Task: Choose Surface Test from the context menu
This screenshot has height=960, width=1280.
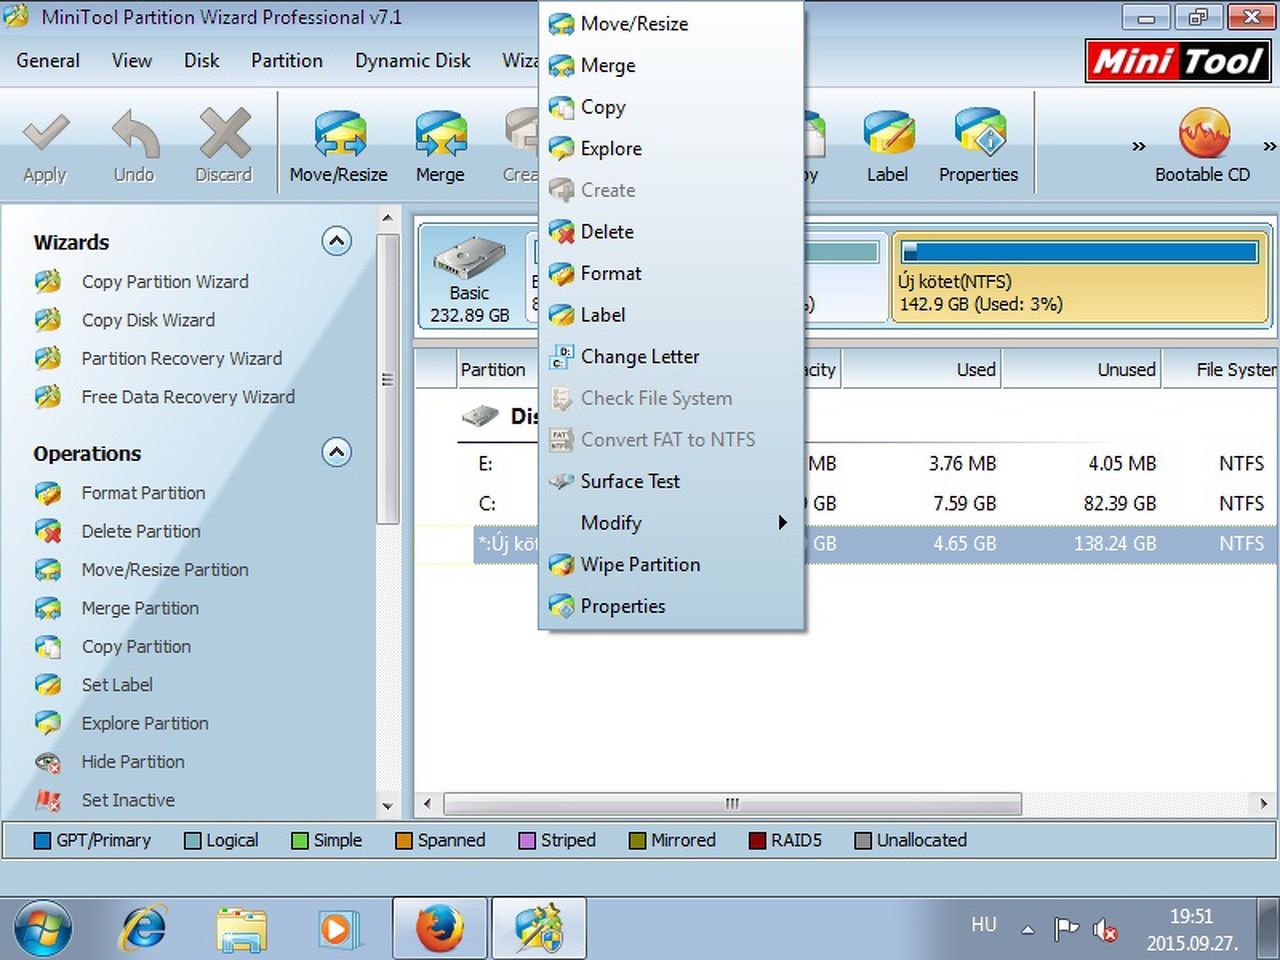Action: click(x=672, y=482)
